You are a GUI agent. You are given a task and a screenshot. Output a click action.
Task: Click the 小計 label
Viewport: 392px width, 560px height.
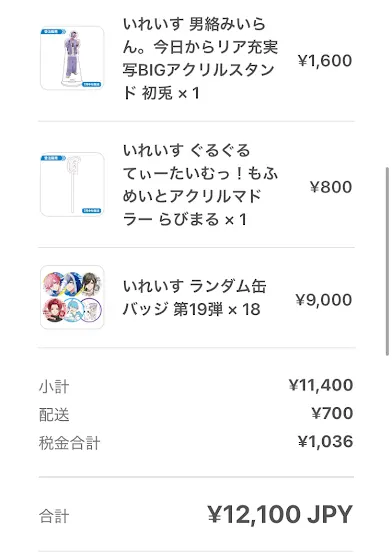[x=54, y=386]
